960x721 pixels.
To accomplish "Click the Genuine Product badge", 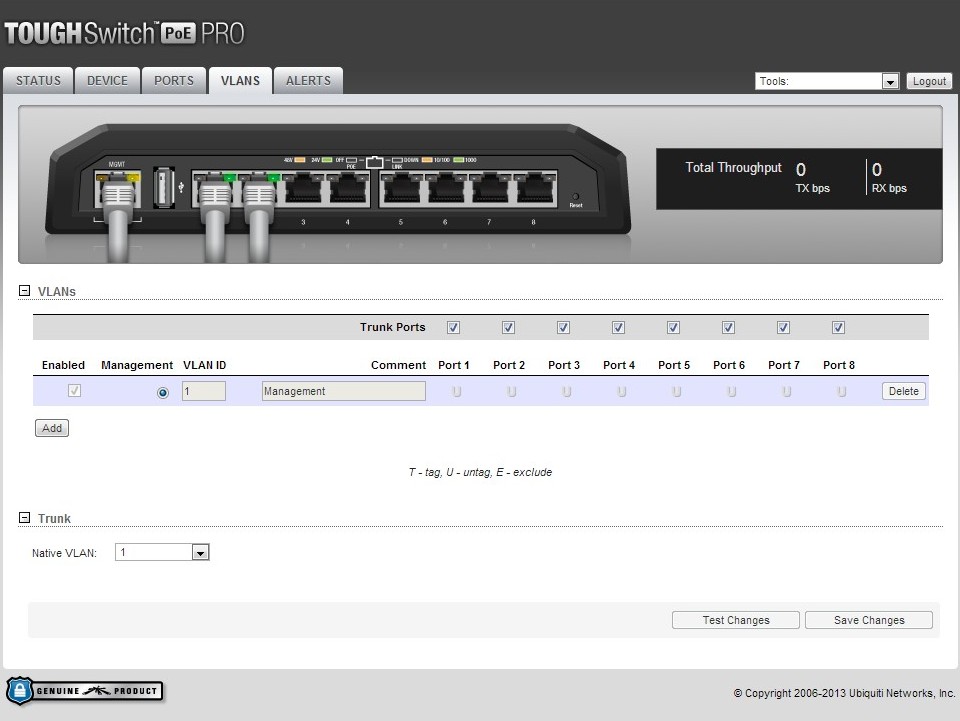I will tap(85, 691).
